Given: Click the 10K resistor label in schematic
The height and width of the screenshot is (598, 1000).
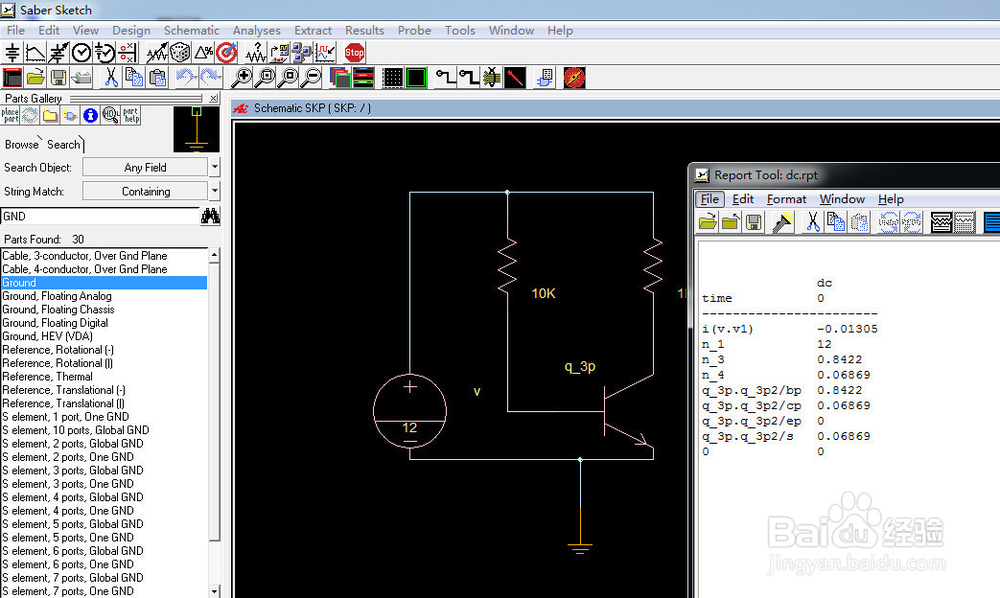Looking at the screenshot, I should pyautogui.click(x=543, y=293).
